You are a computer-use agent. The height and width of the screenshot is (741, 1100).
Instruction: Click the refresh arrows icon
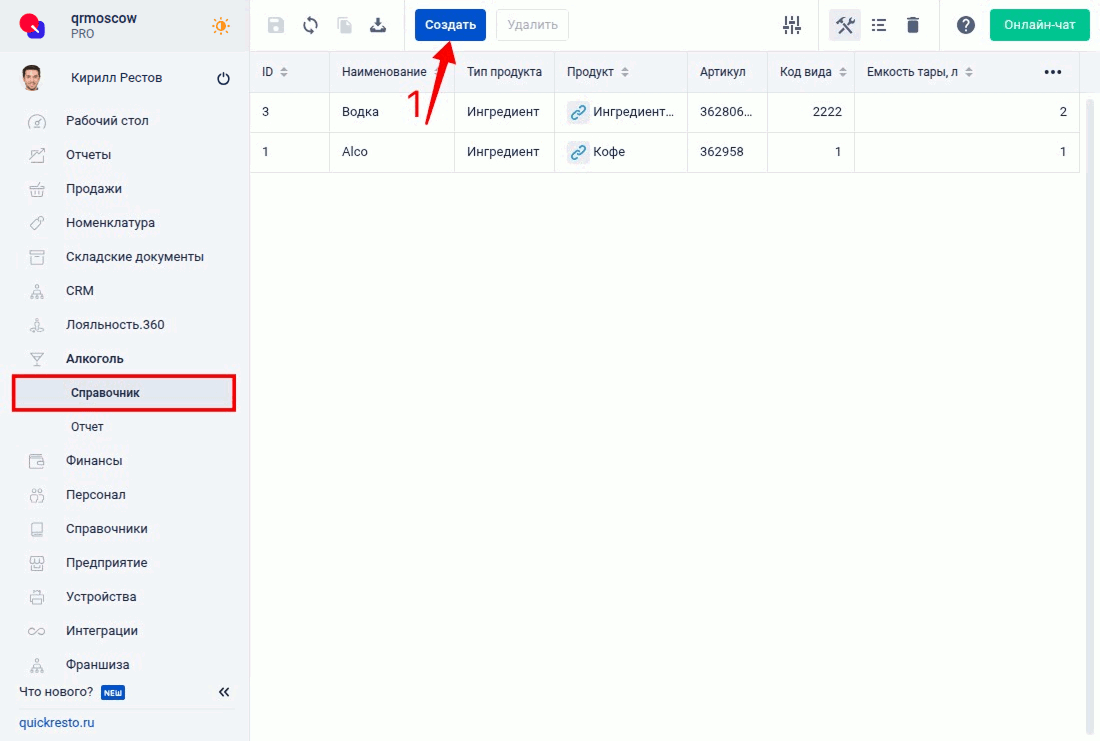[x=310, y=26]
